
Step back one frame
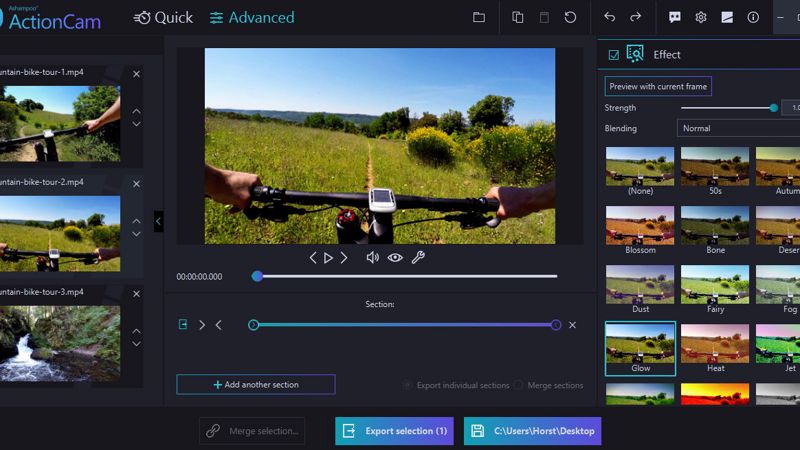(x=313, y=258)
